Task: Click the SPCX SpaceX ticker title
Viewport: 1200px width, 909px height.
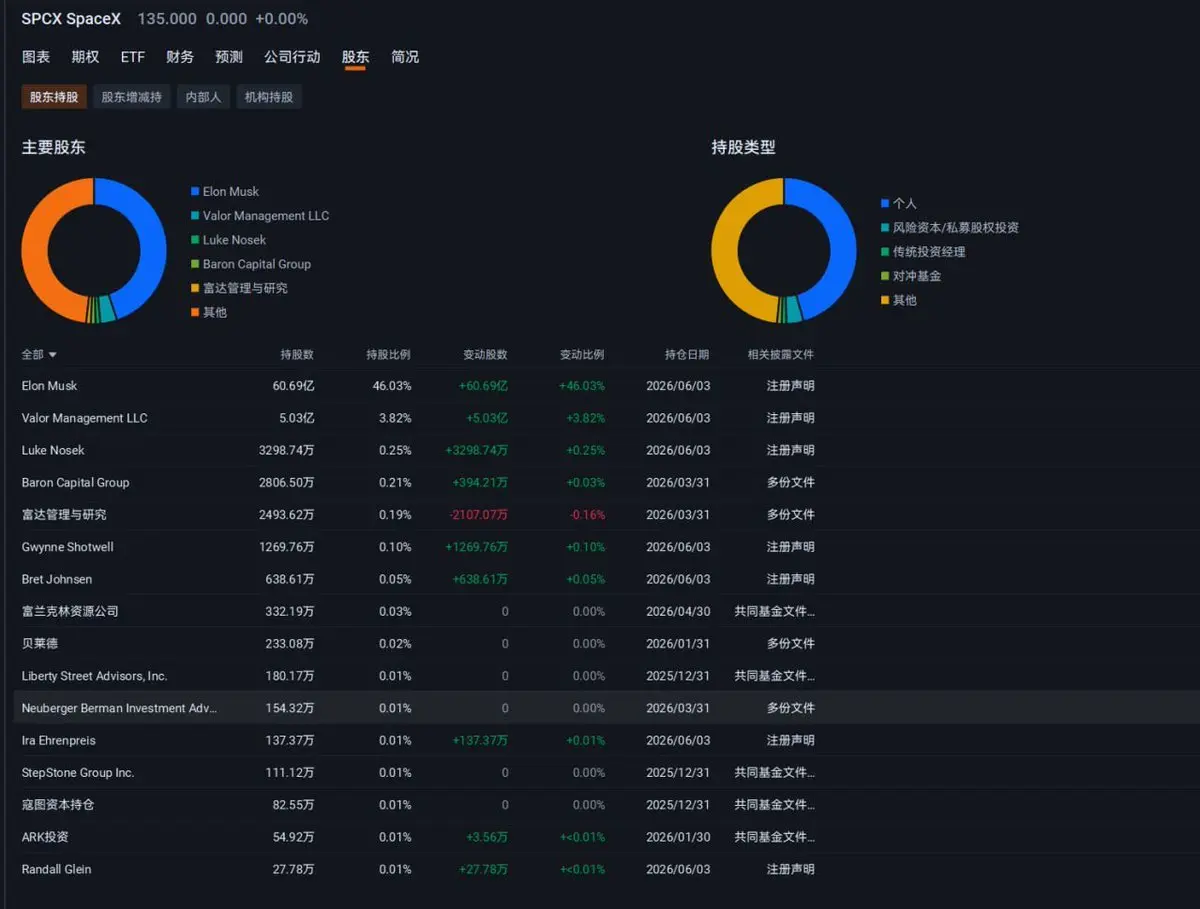Action: [x=71, y=19]
